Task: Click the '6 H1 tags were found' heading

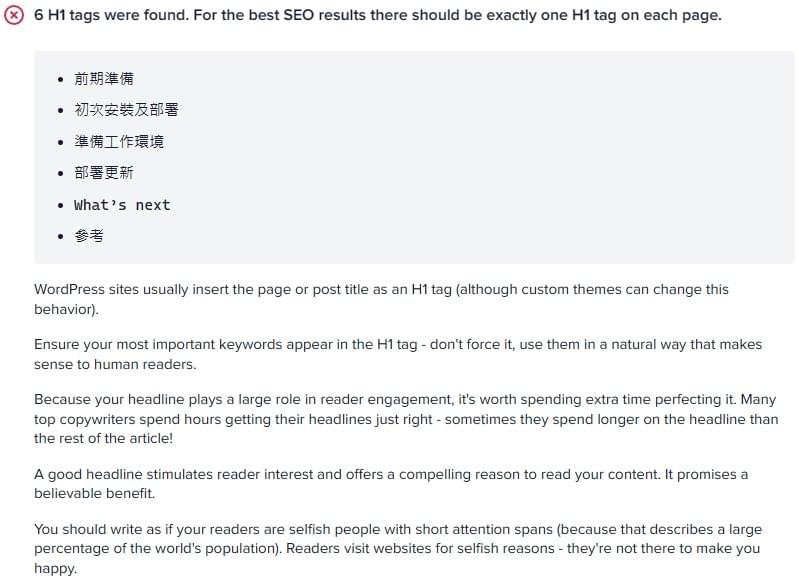Action: tap(377, 17)
